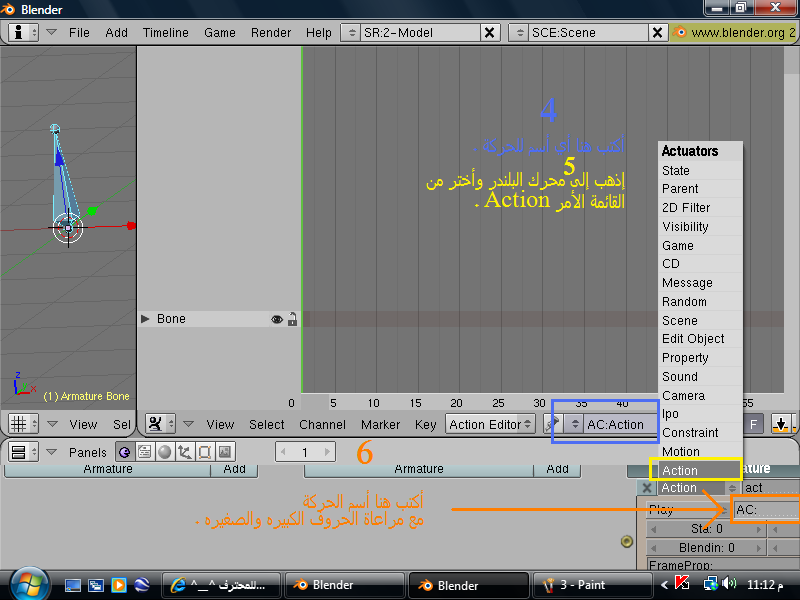Choose Edit Object from the Actuators list
This screenshot has height=600, width=800.
click(x=701, y=339)
